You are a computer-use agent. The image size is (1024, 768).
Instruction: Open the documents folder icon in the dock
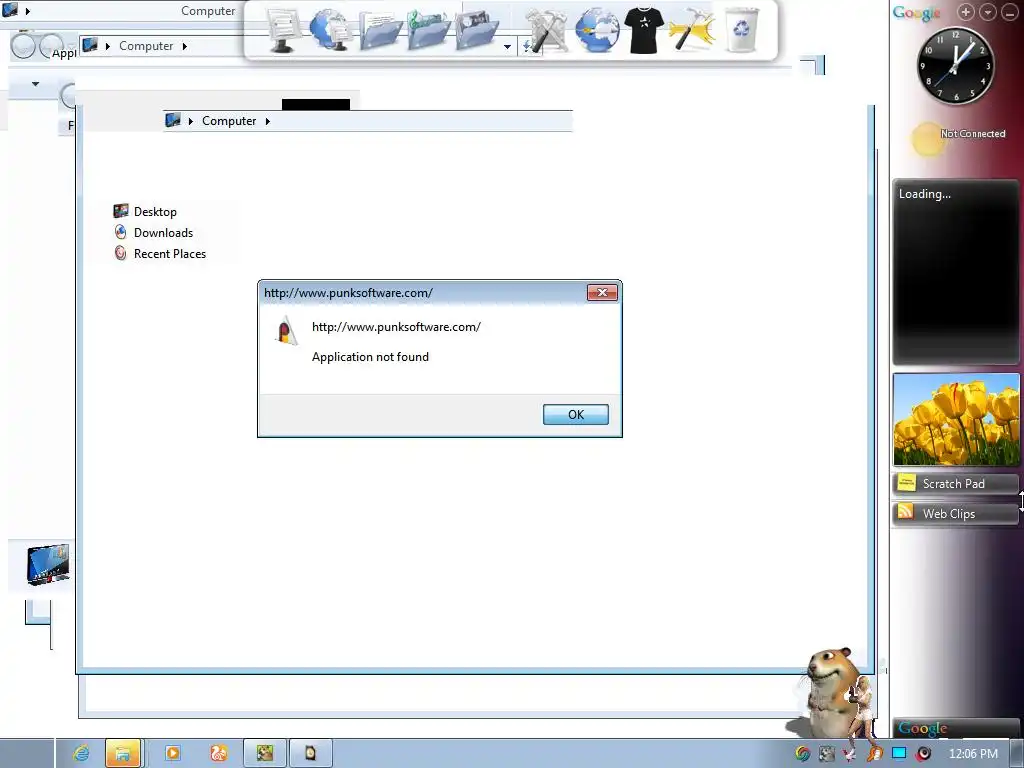point(379,30)
